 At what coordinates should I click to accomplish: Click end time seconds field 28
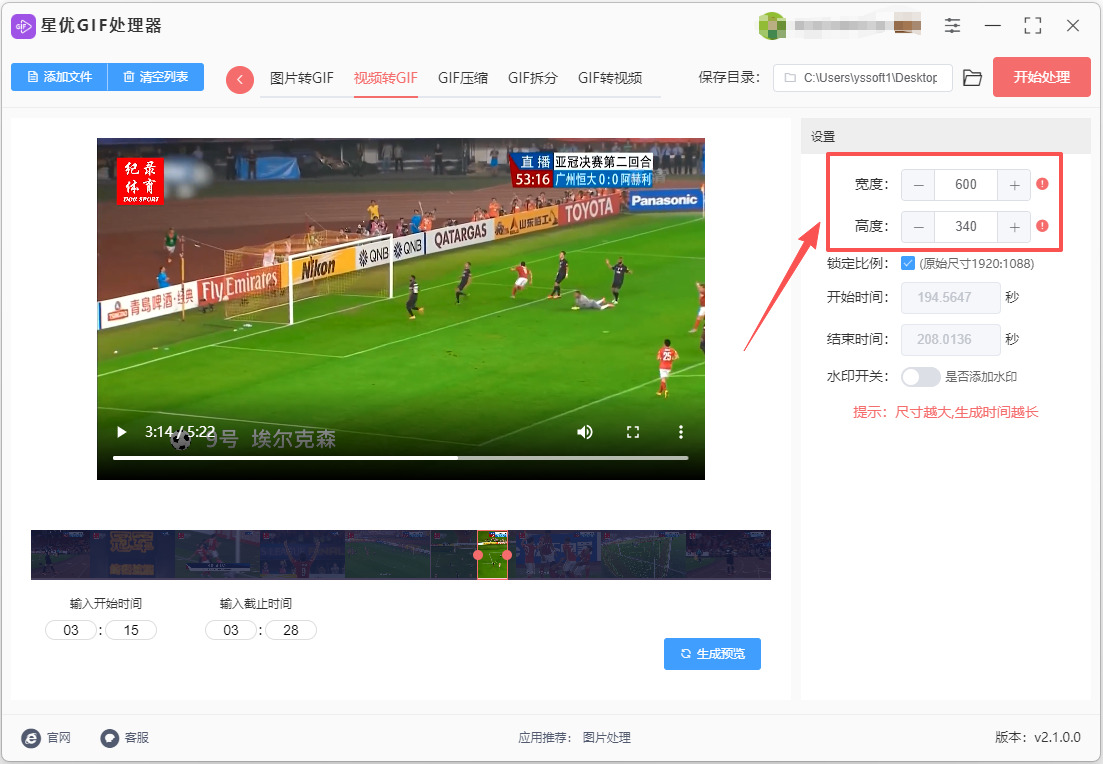tap(291, 630)
